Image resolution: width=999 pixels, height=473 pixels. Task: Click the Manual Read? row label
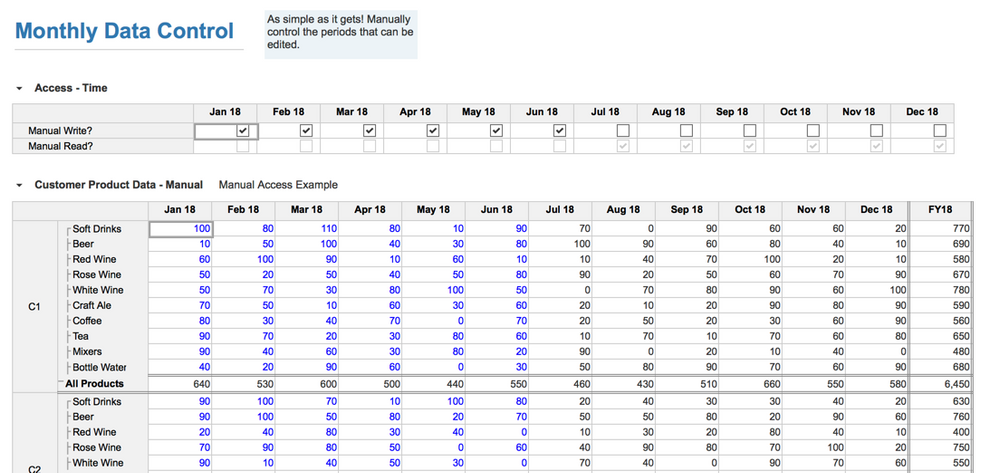[61, 146]
